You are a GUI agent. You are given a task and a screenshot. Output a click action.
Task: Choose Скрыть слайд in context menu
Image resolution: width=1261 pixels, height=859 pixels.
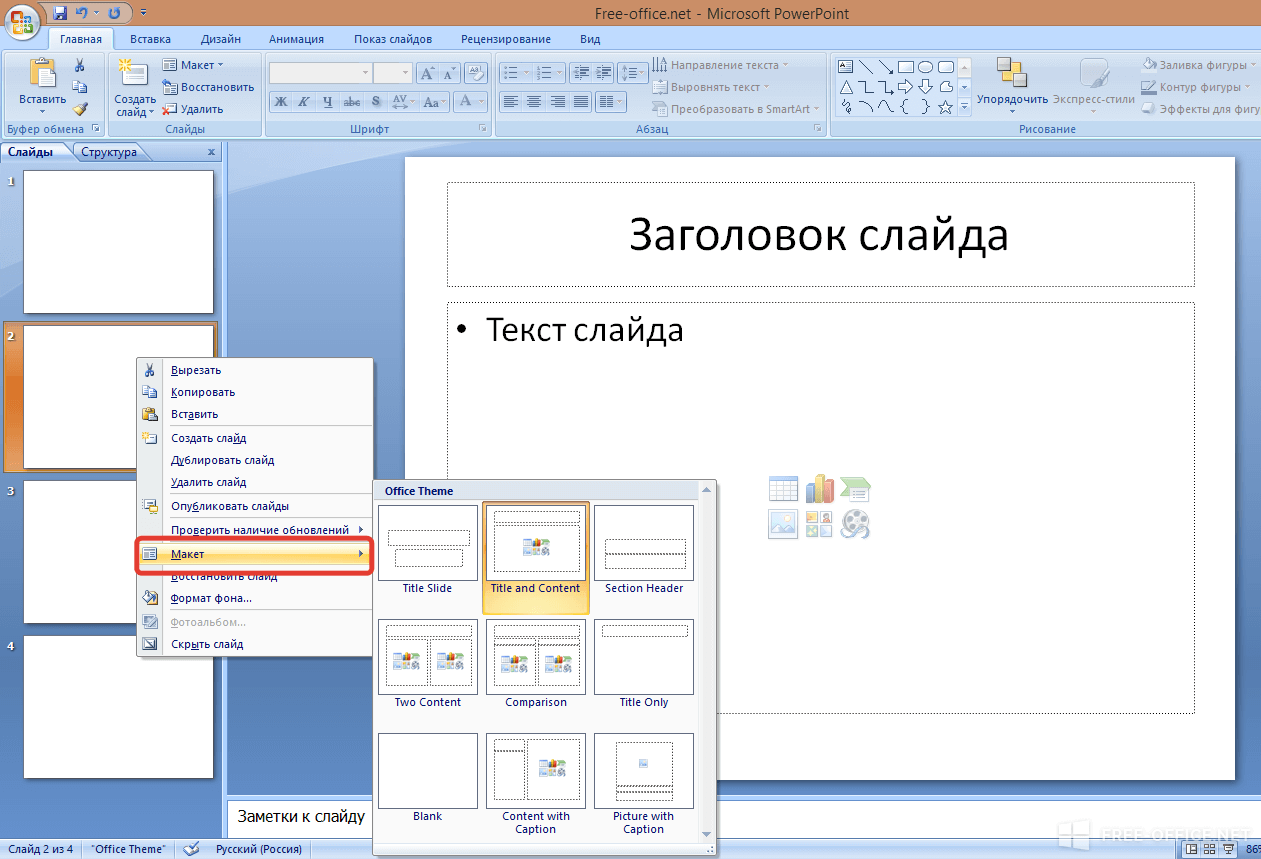254,644
